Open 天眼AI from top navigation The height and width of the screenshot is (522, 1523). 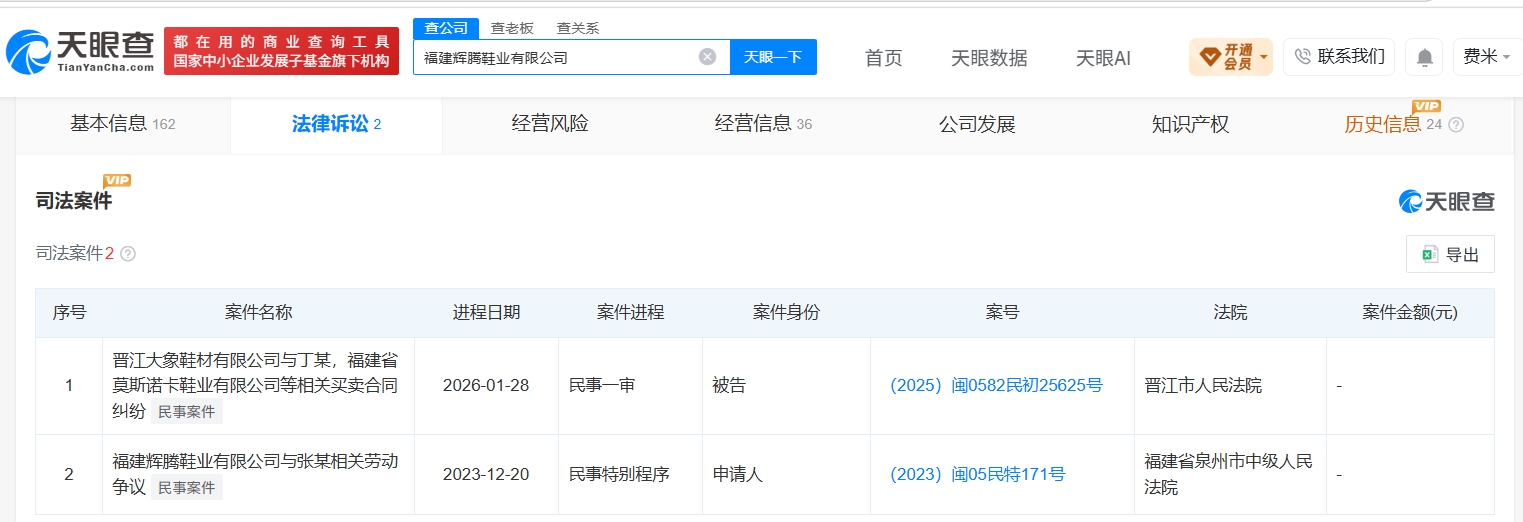coord(1103,58)
